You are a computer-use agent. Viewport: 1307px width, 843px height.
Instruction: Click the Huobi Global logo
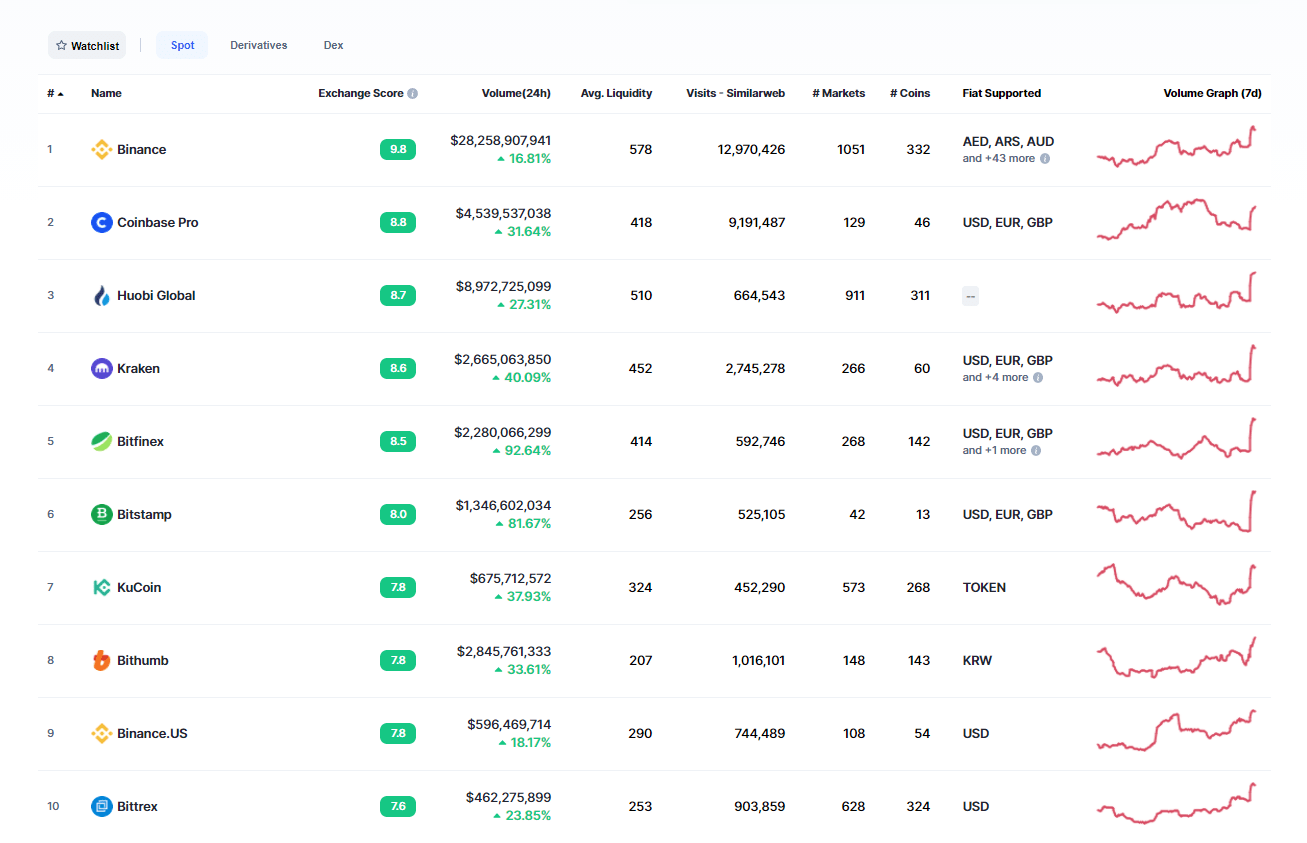click(101, 295)
